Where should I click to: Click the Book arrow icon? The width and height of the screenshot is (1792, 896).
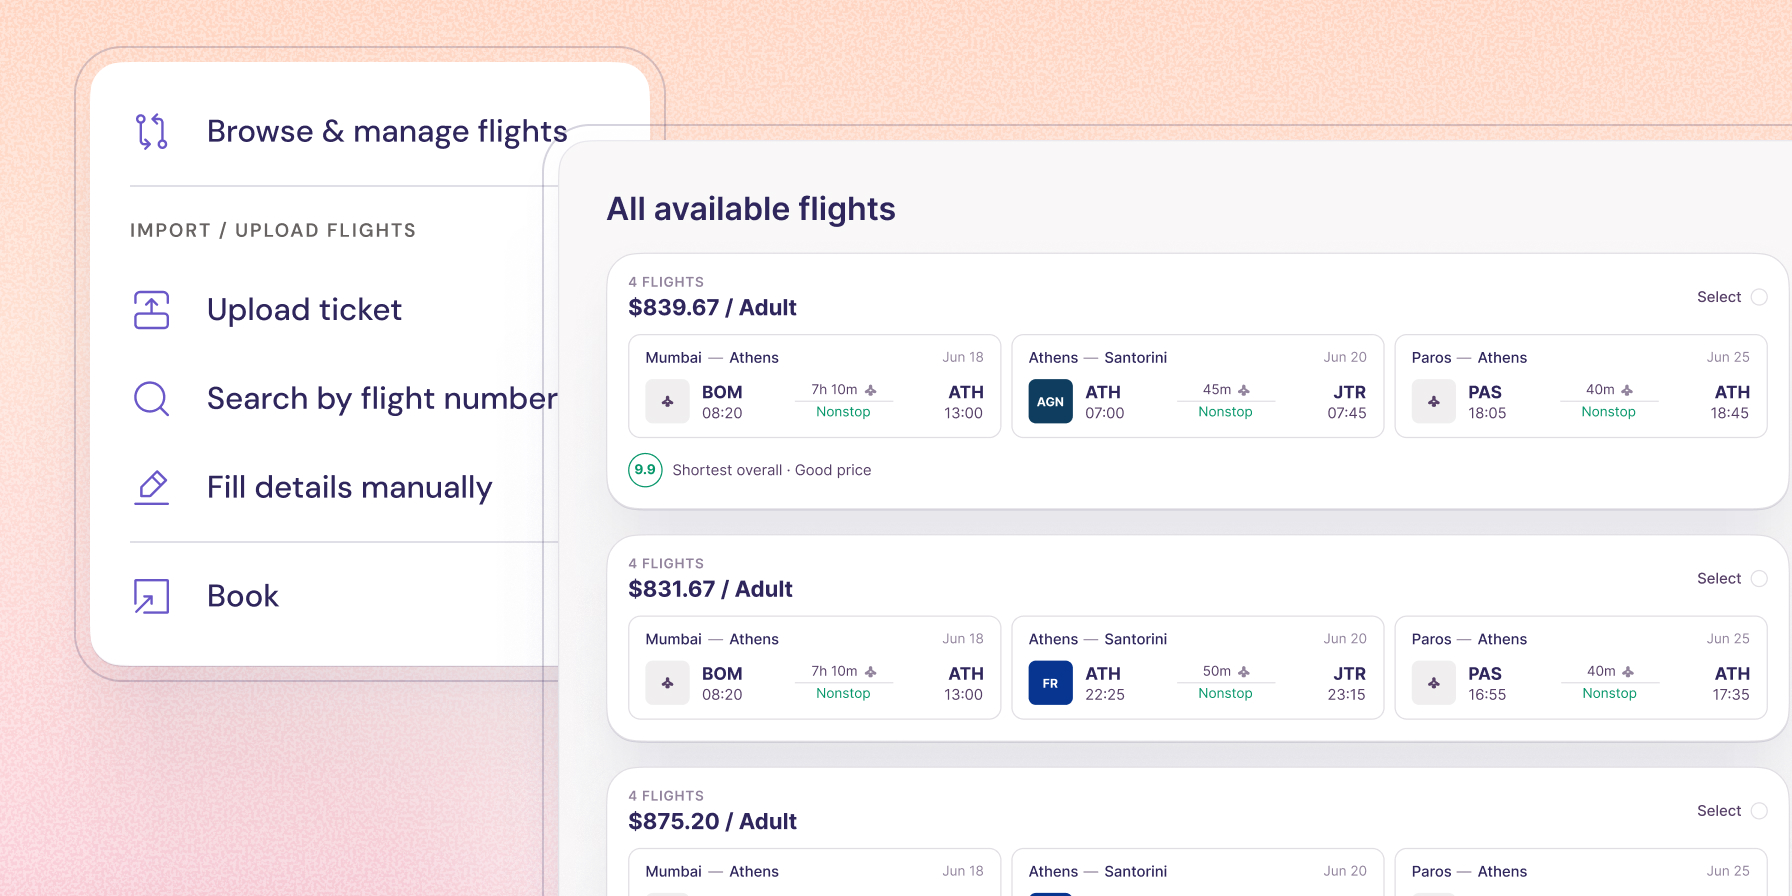coord(152,596)
